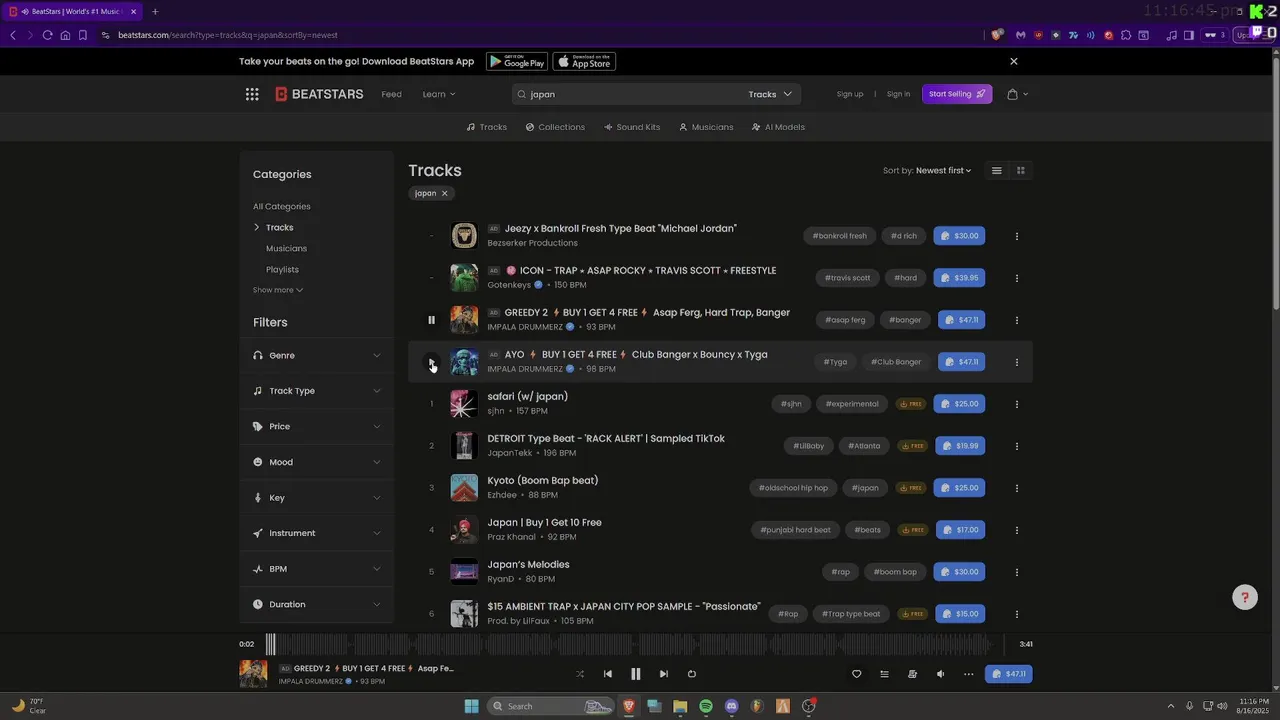Open the Sort by Newest first dropdown
Viewport: 1280px width, 720px height.
tap(927, 171)
